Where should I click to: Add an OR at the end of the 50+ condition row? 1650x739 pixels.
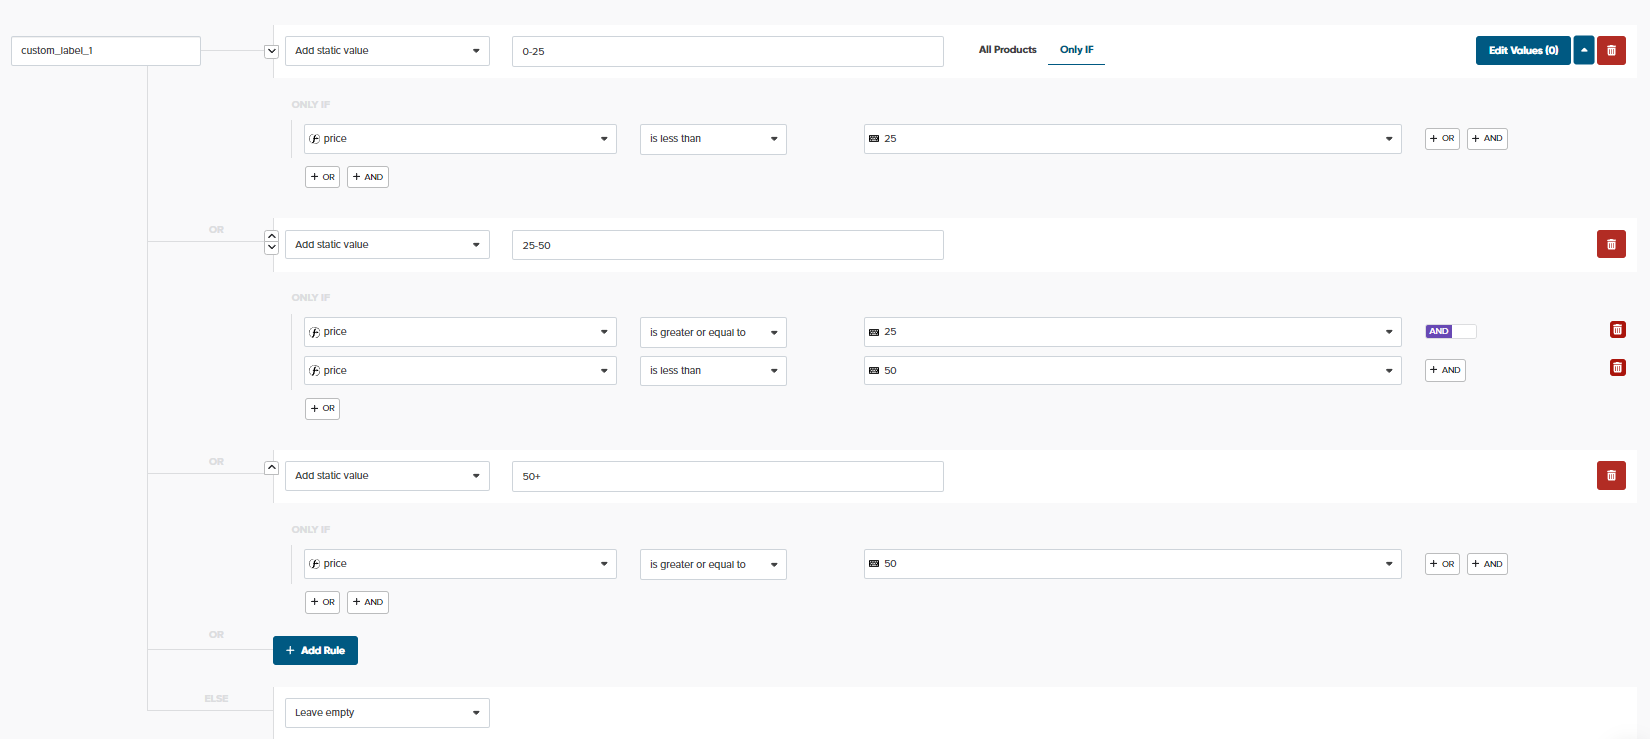click(x=1442, y=564)
